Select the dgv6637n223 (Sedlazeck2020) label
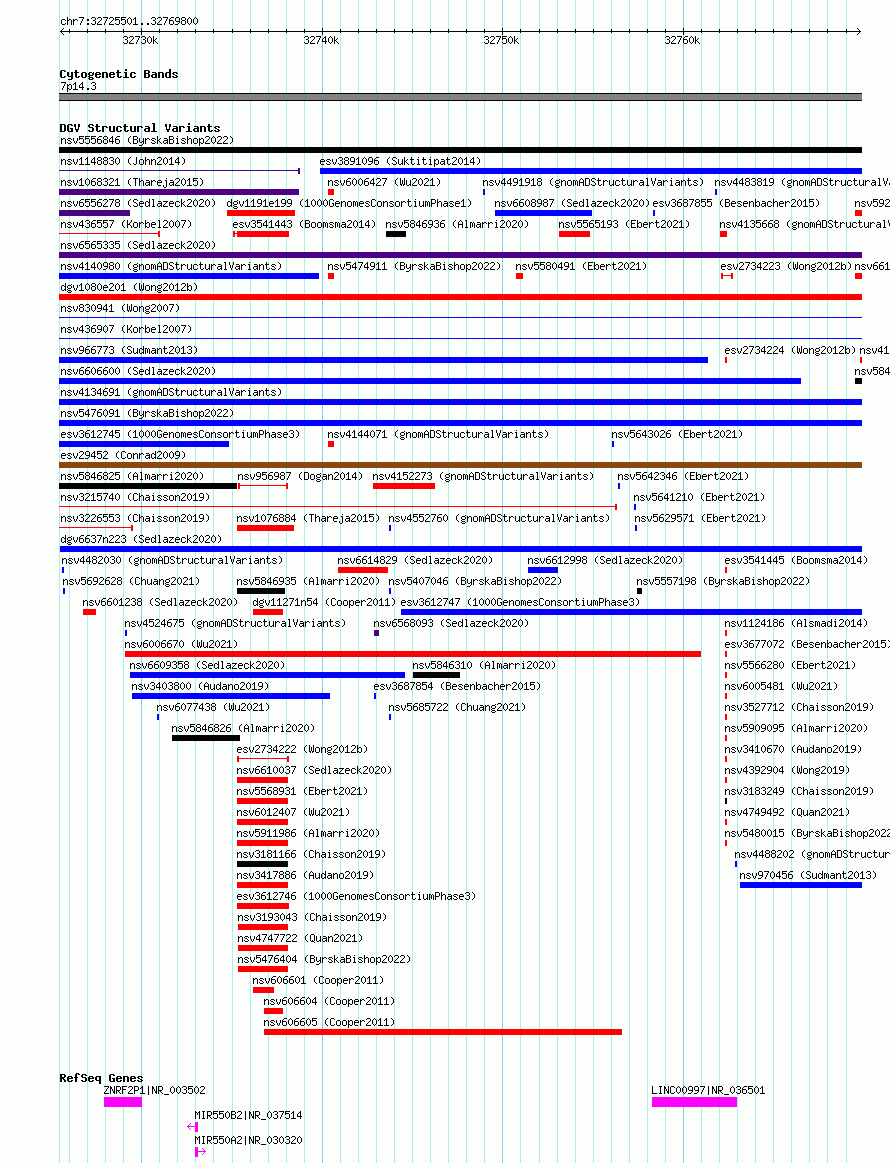 point(141,539)
